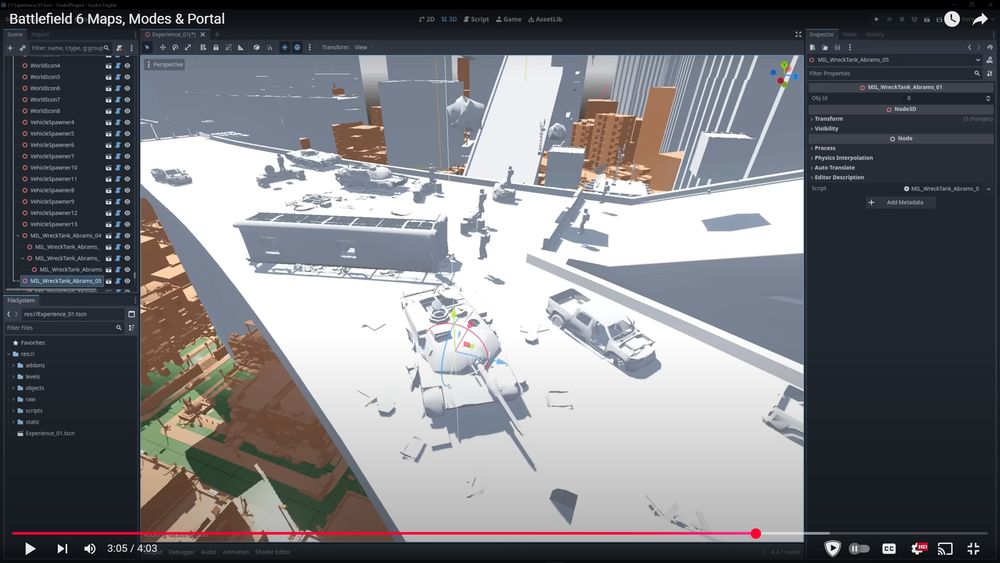Play the YouTube video
Image resolution: width=1000 pixels, height=563 pixels.
(29, 548)
